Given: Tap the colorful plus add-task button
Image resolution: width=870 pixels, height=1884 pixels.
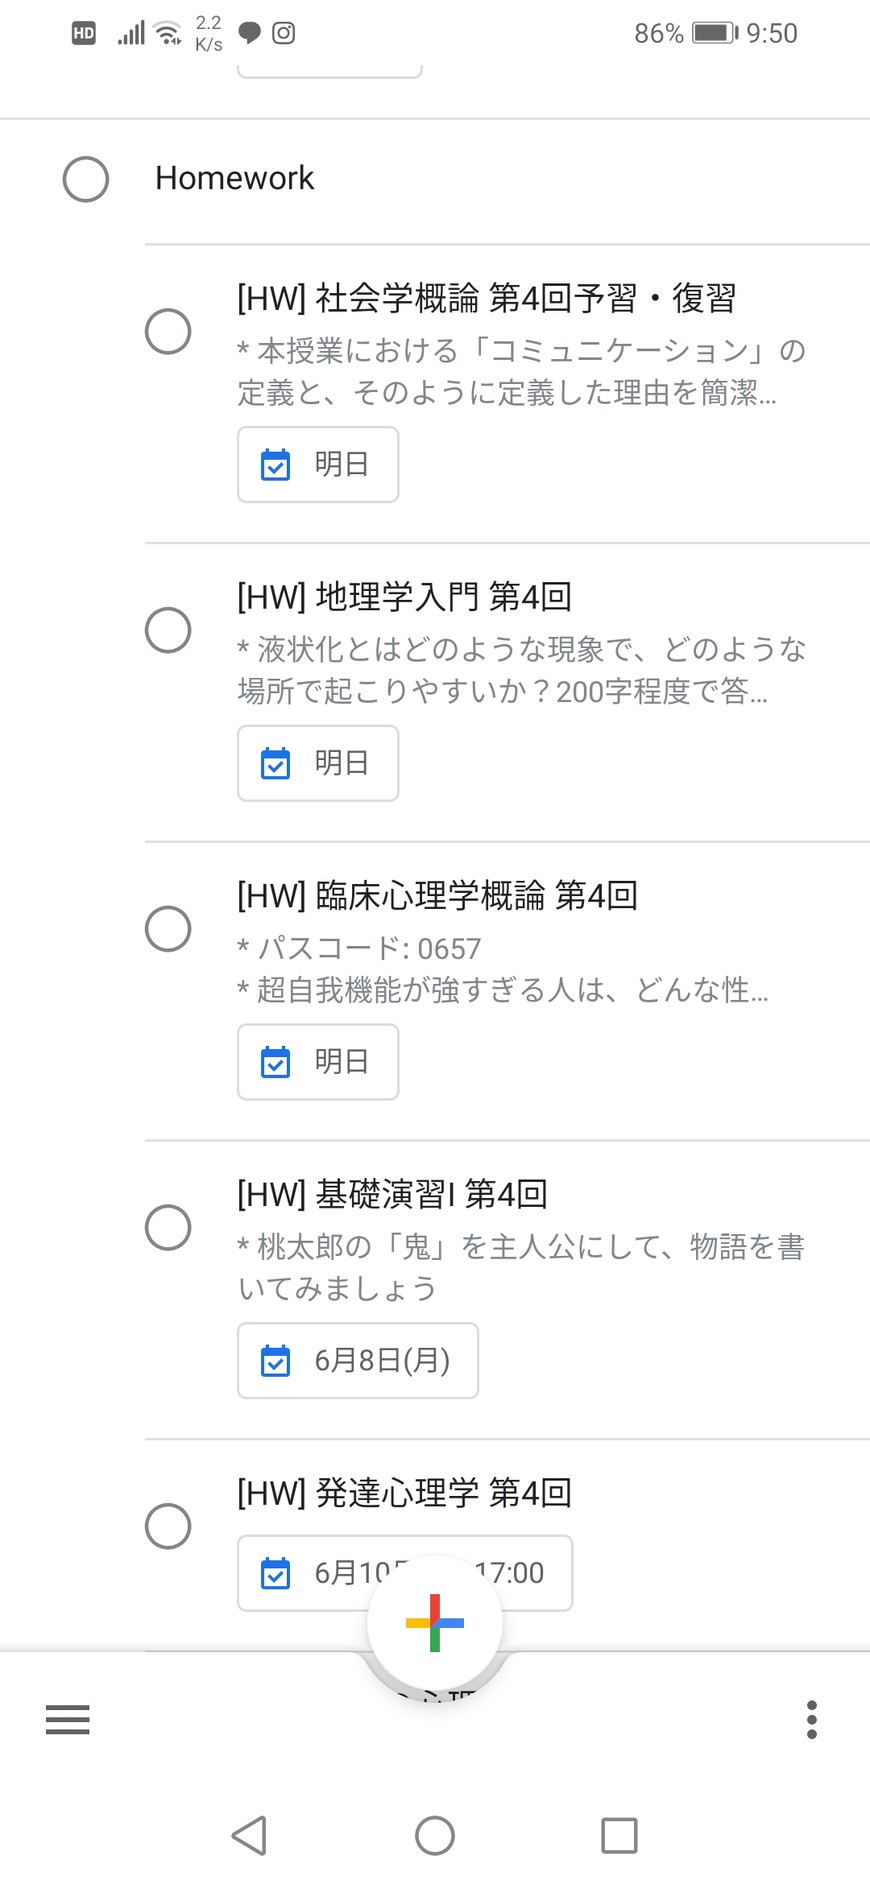Looking at the screenshot, I should pos(434,1622).
